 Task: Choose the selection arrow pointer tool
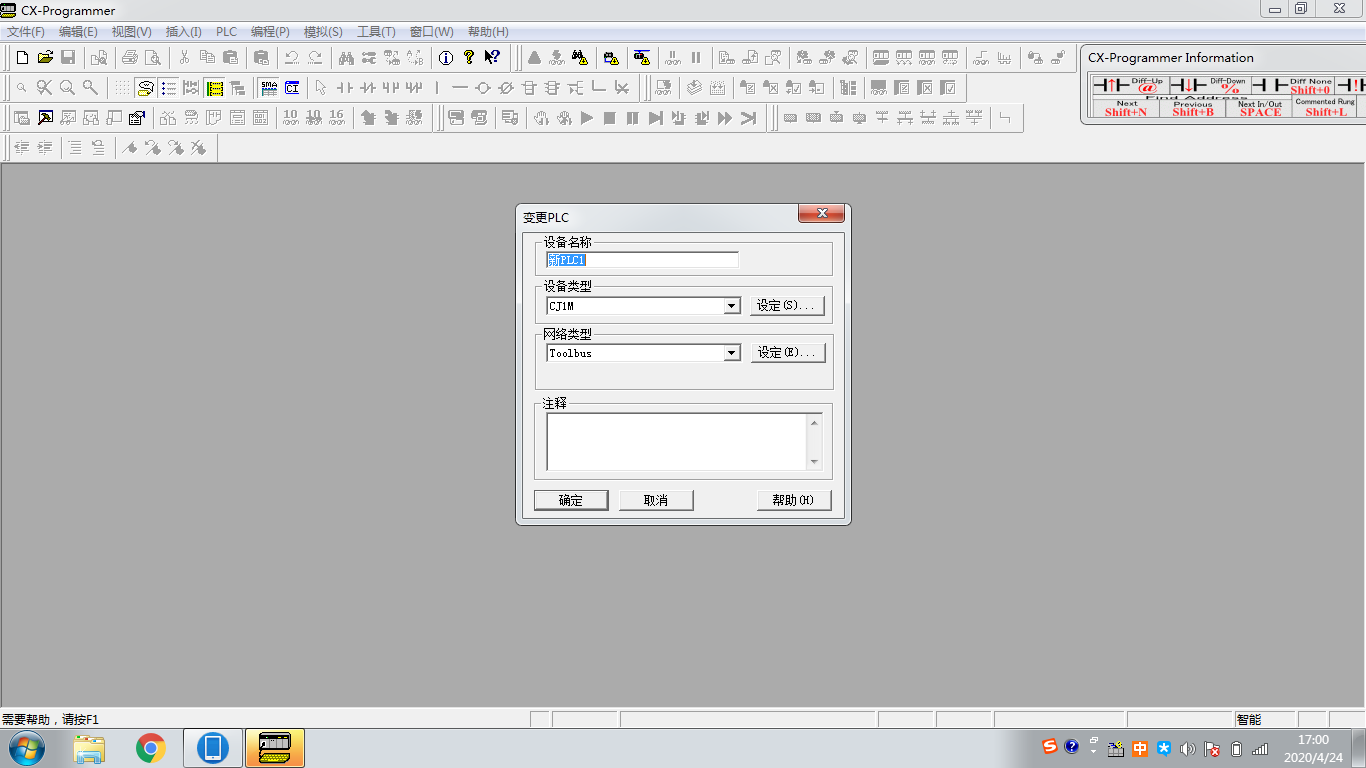[x=321, y=88]
